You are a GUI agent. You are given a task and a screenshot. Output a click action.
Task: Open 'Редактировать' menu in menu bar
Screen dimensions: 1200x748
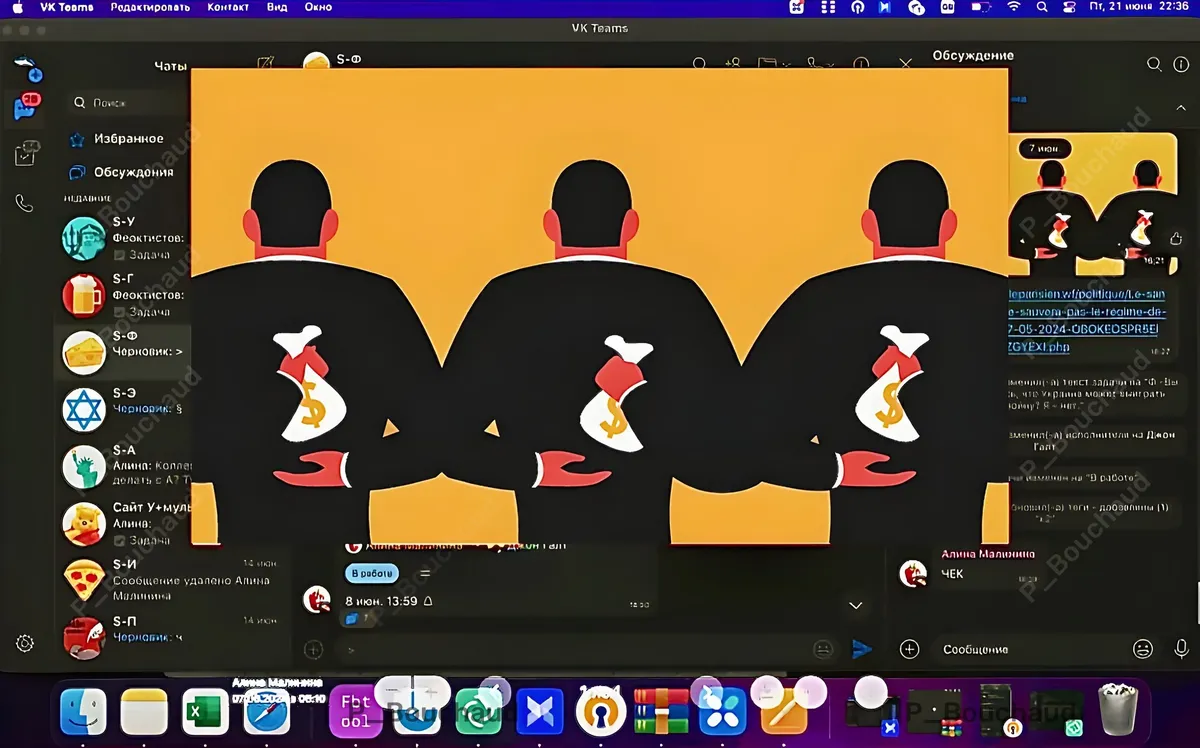pyautogui.click(x=151, y=7)
